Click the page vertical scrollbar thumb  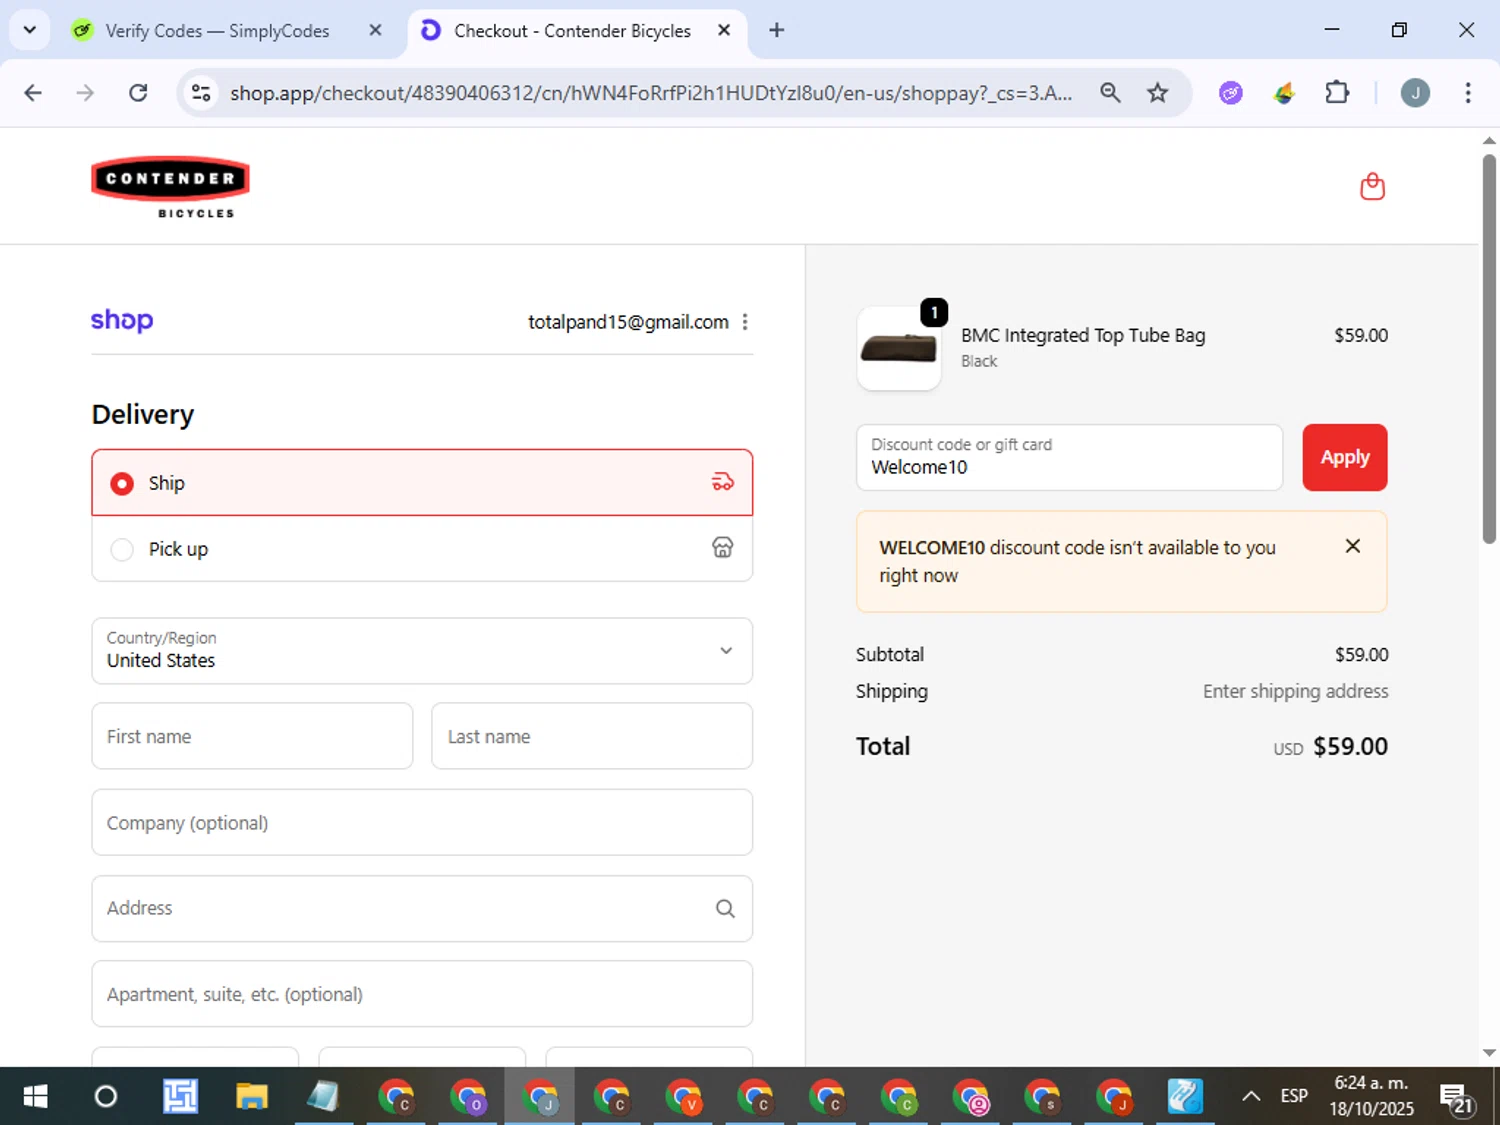click(x=1489, y=348)
